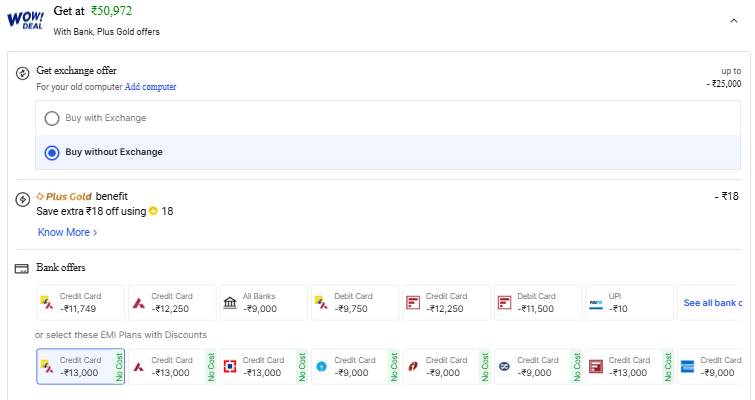Click the WOW! Deal logo

(x=24, y=21)
